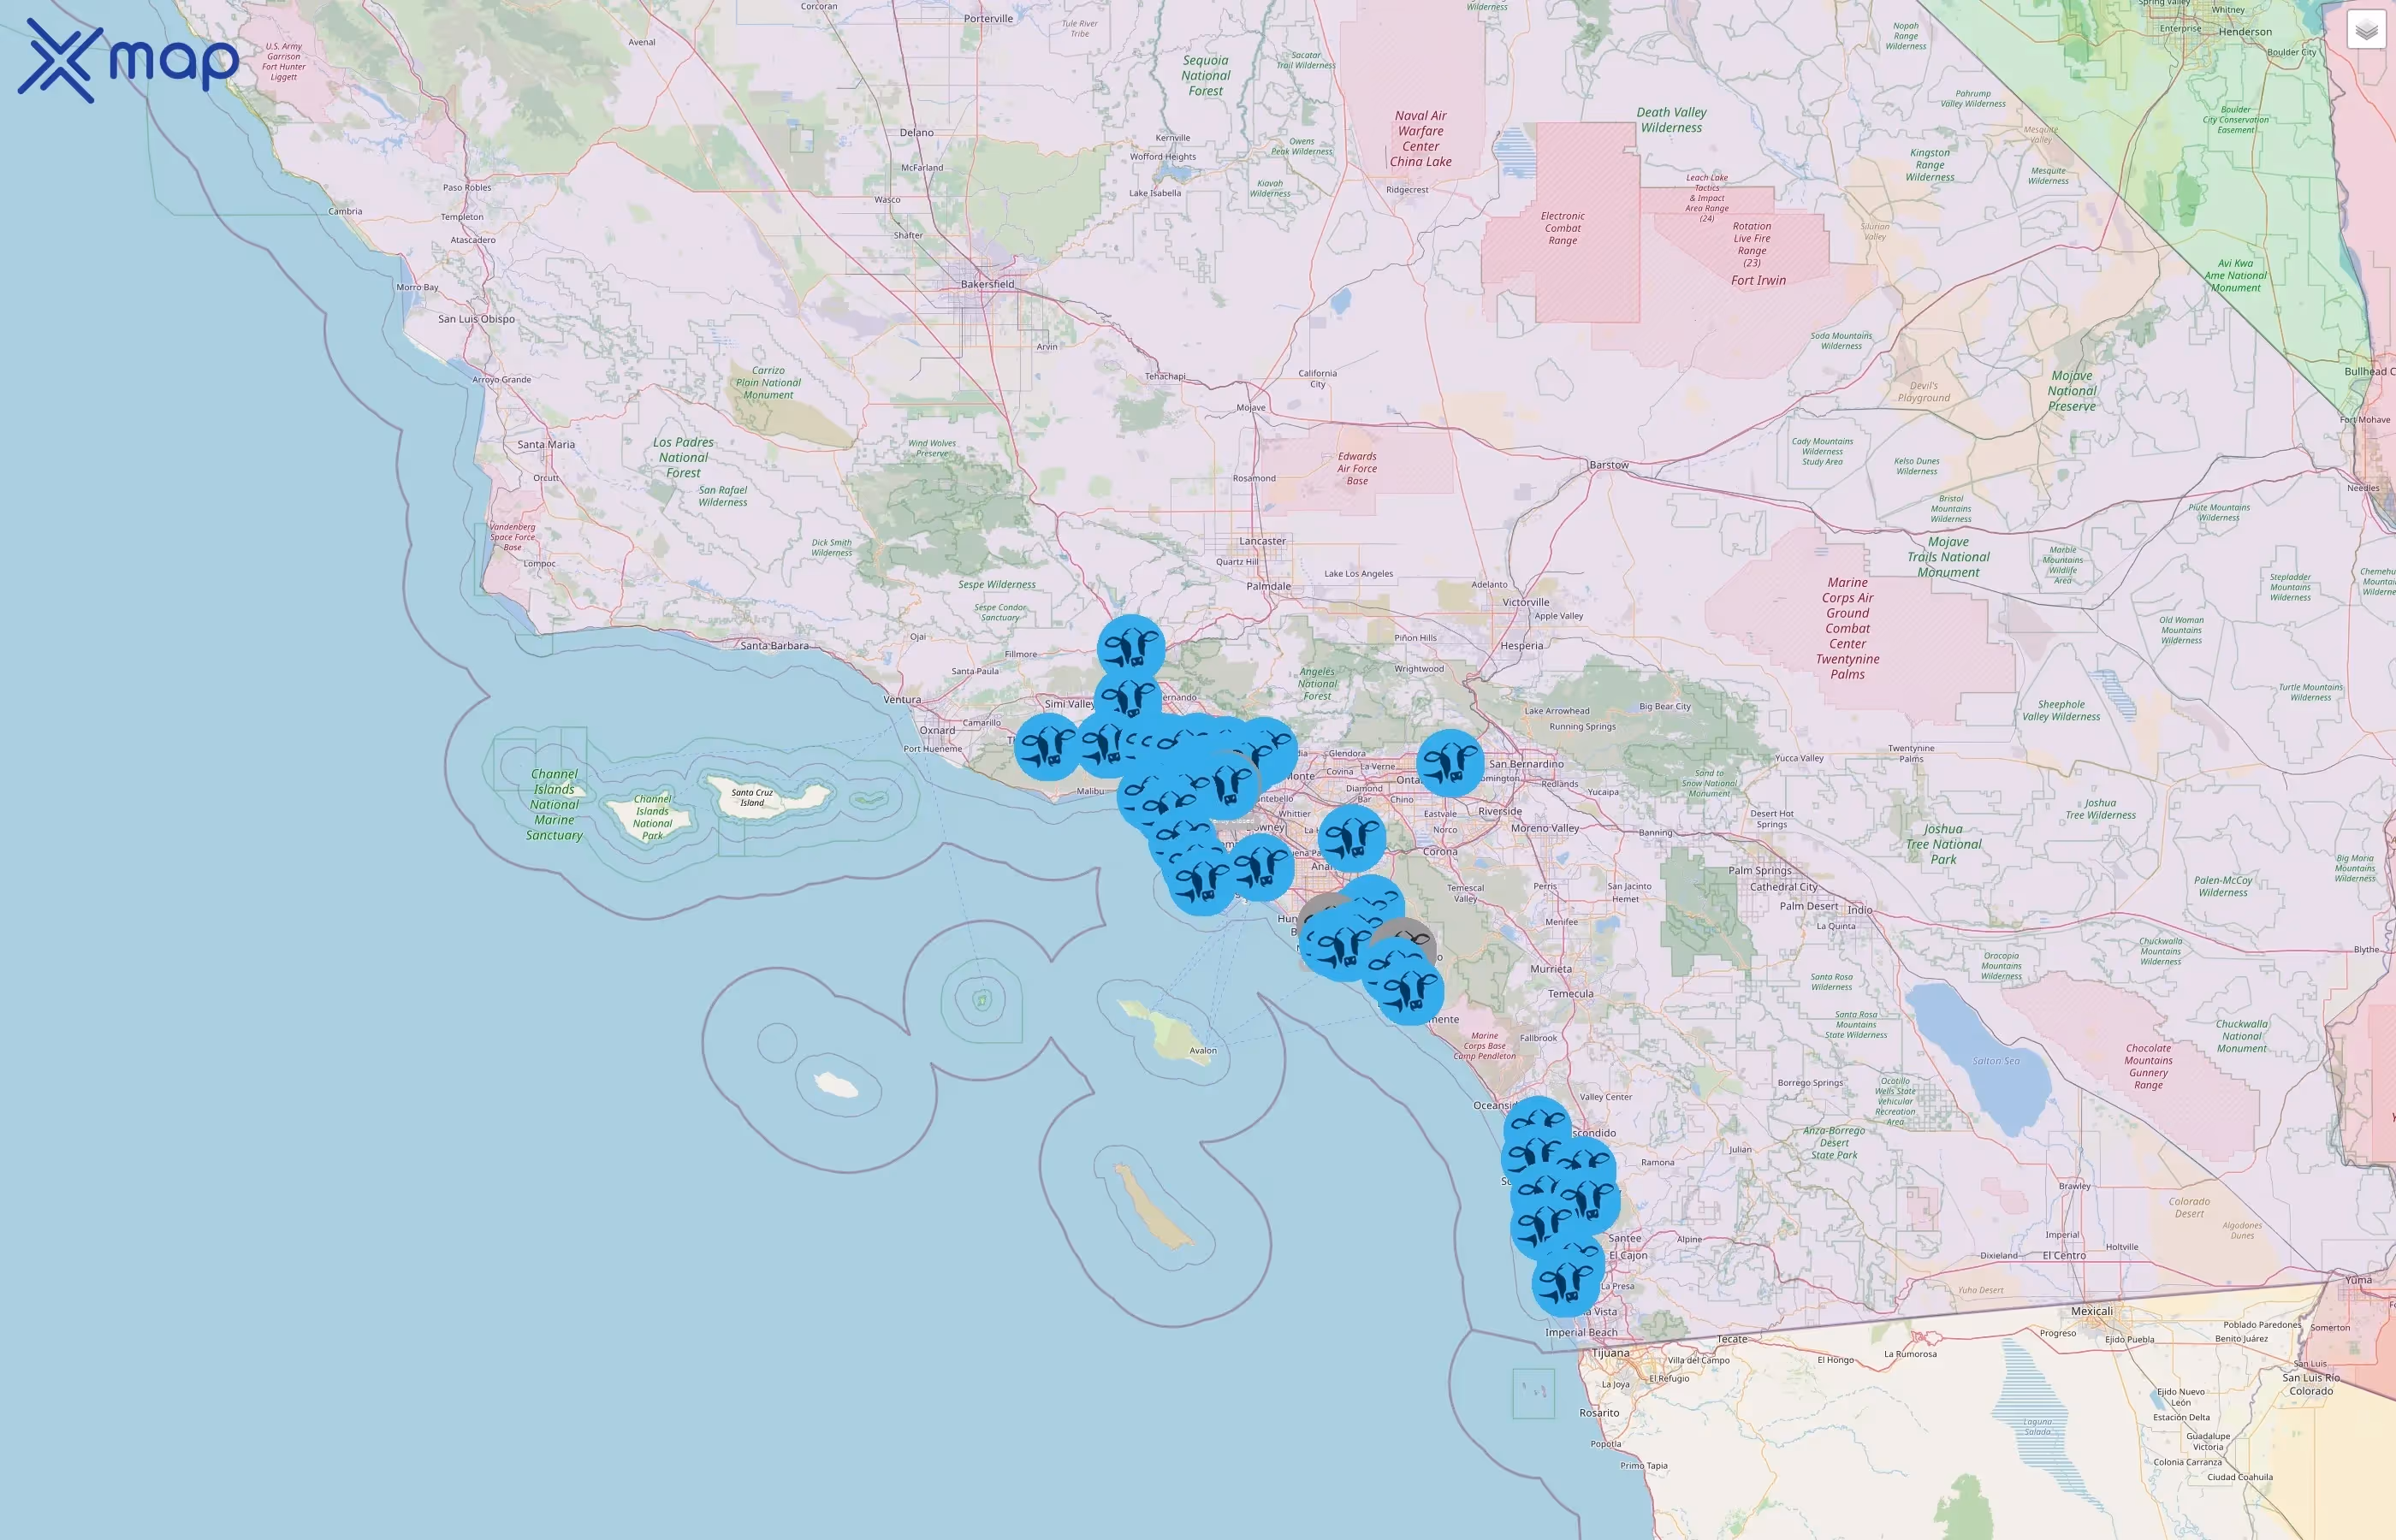Select cow marker left of Montebello label
This screenshot has width=2396, height=1540.
1226,785
